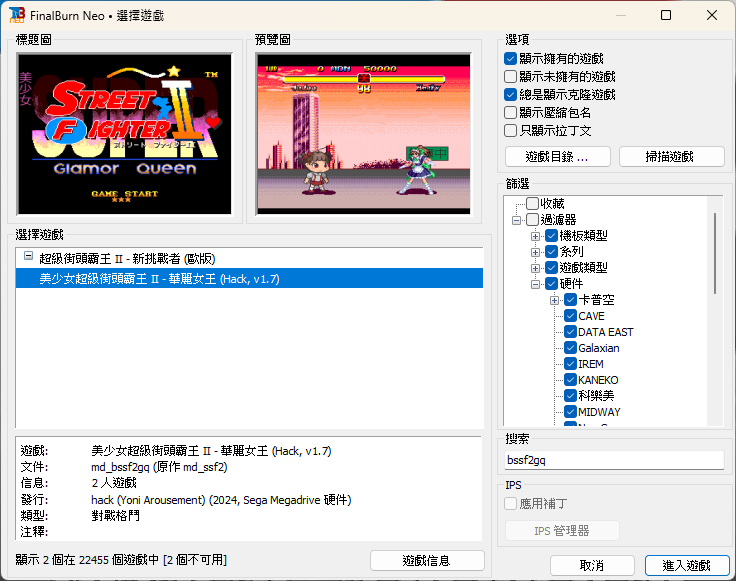Collapse the 硬件 tree node

535,284
